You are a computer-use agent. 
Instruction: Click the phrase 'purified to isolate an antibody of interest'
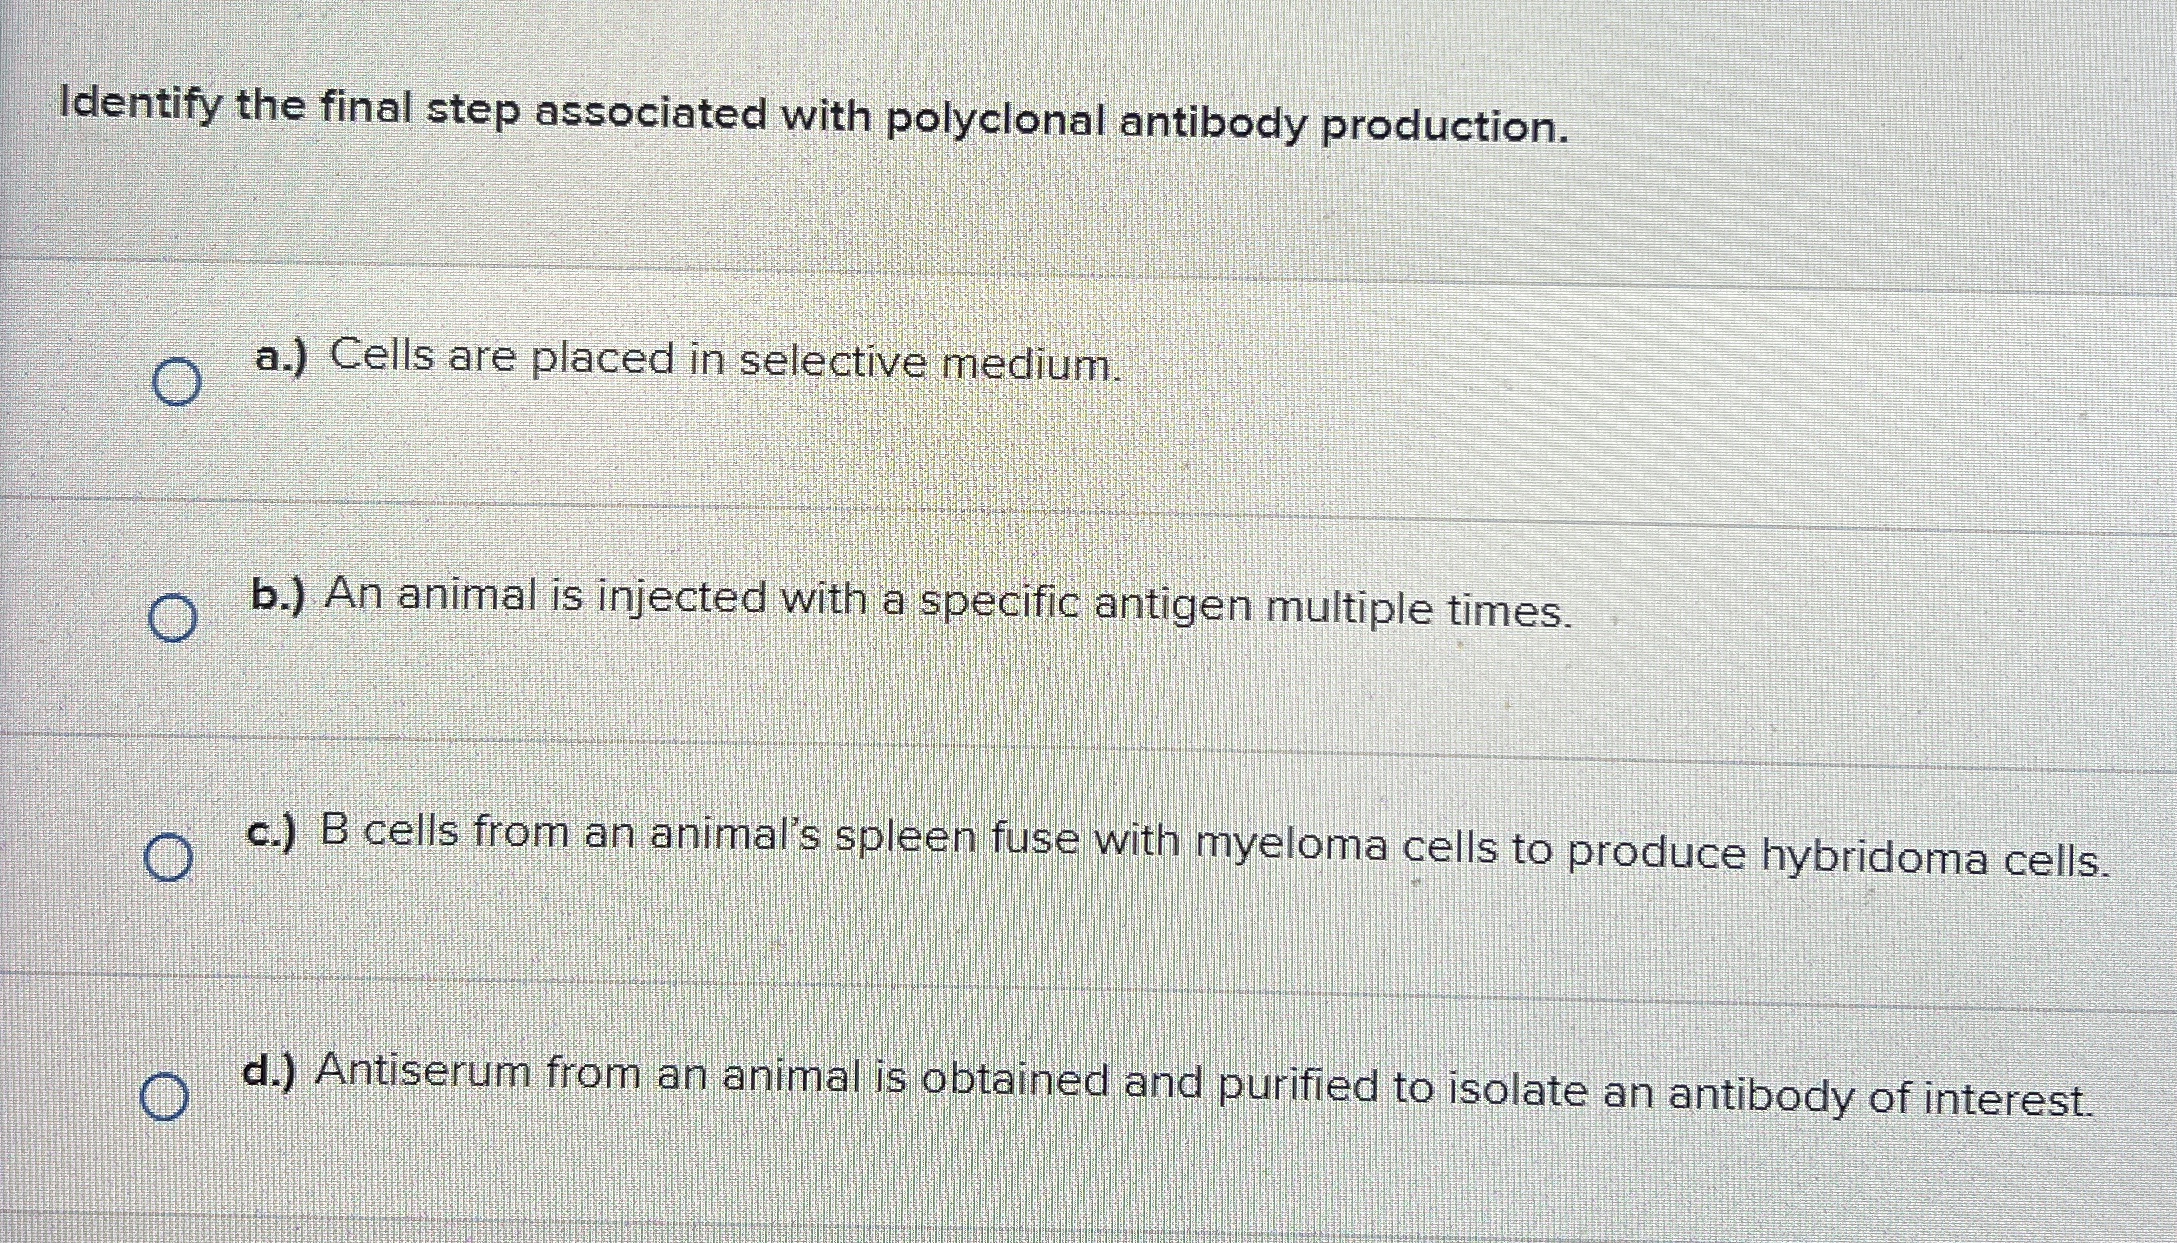point(1655,1091)
